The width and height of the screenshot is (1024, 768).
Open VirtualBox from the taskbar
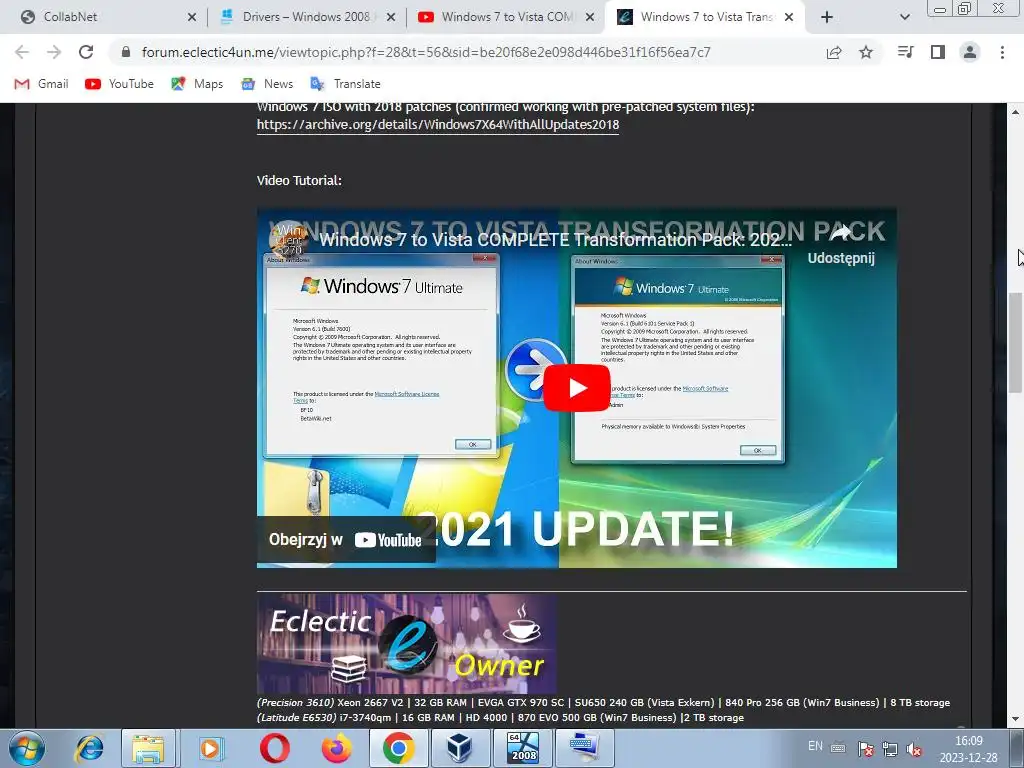[x=460, y=748]
